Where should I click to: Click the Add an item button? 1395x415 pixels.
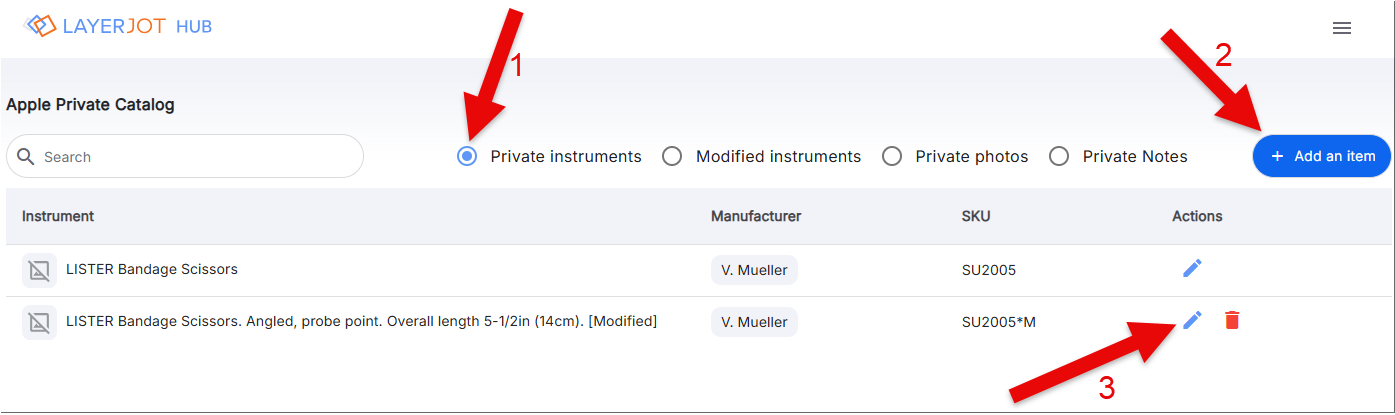tap(1322, 156)
